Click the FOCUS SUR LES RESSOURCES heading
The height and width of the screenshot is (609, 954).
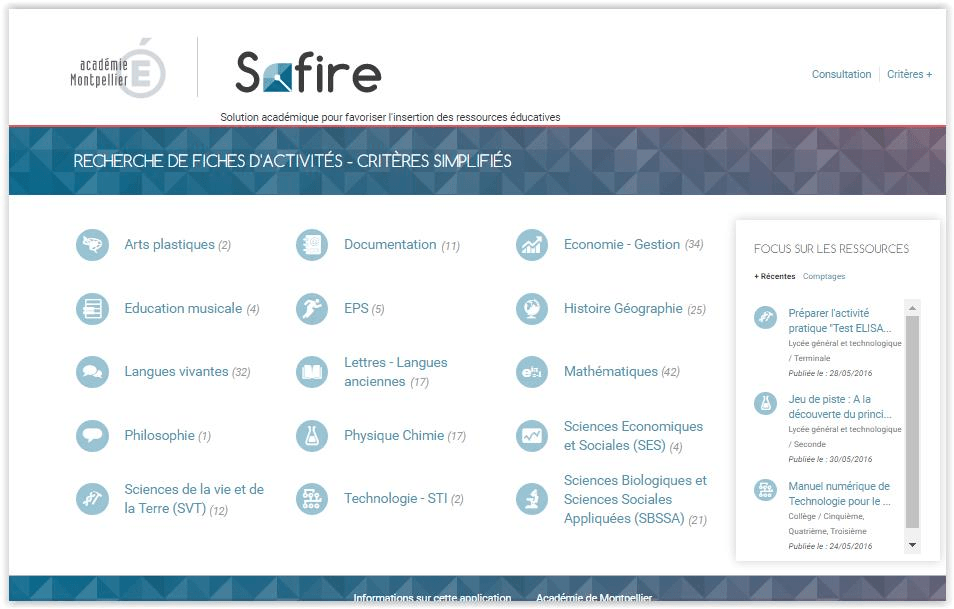point(831,249)
